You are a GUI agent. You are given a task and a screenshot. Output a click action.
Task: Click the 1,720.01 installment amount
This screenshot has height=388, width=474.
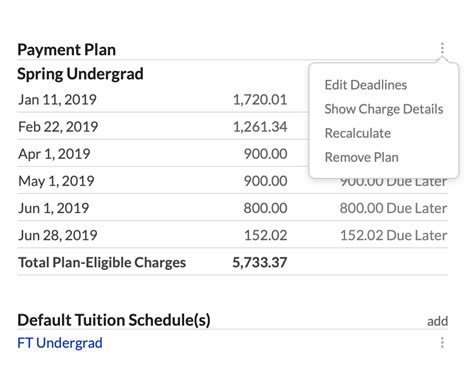tap(260, 100)
